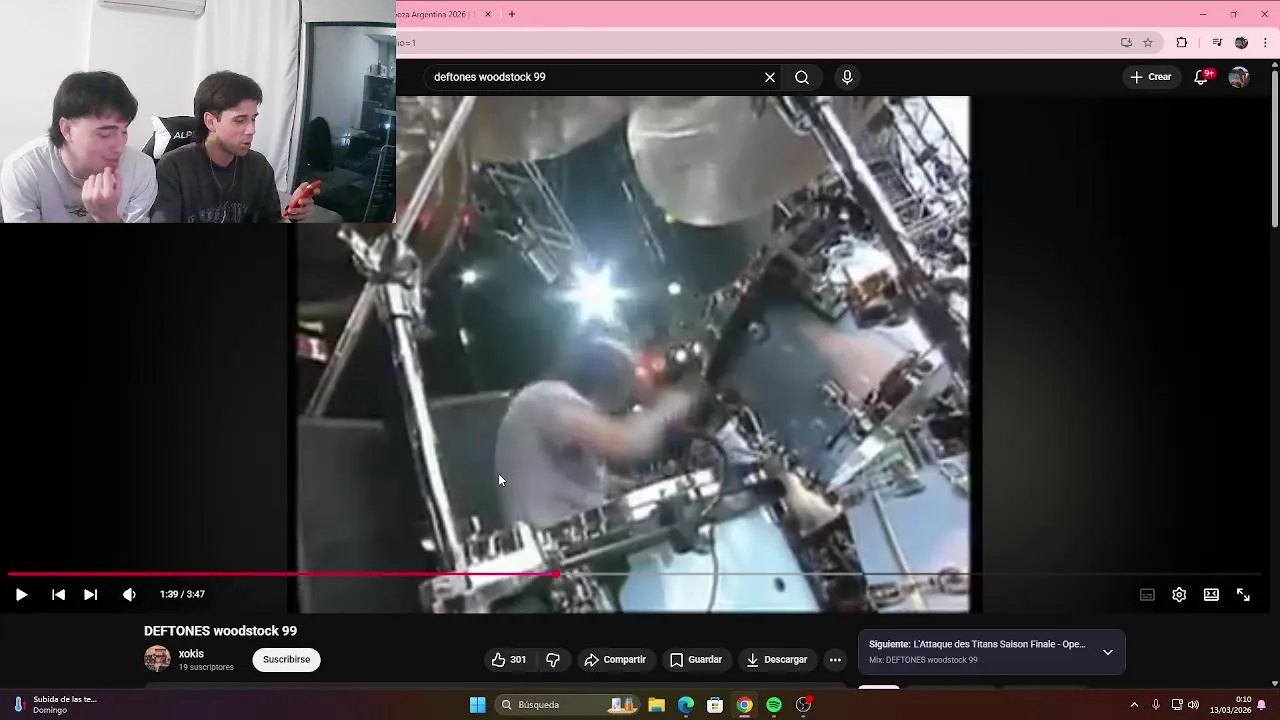Viewport: 1280px width, 720px height.
Task: Open the xokis channel name link
Action: coord(191,654)
